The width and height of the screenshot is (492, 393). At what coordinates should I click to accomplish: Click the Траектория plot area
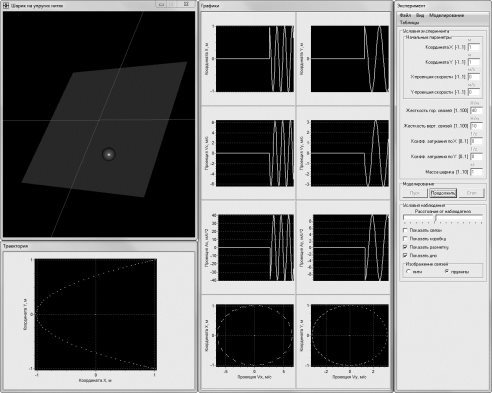[96, 314]
